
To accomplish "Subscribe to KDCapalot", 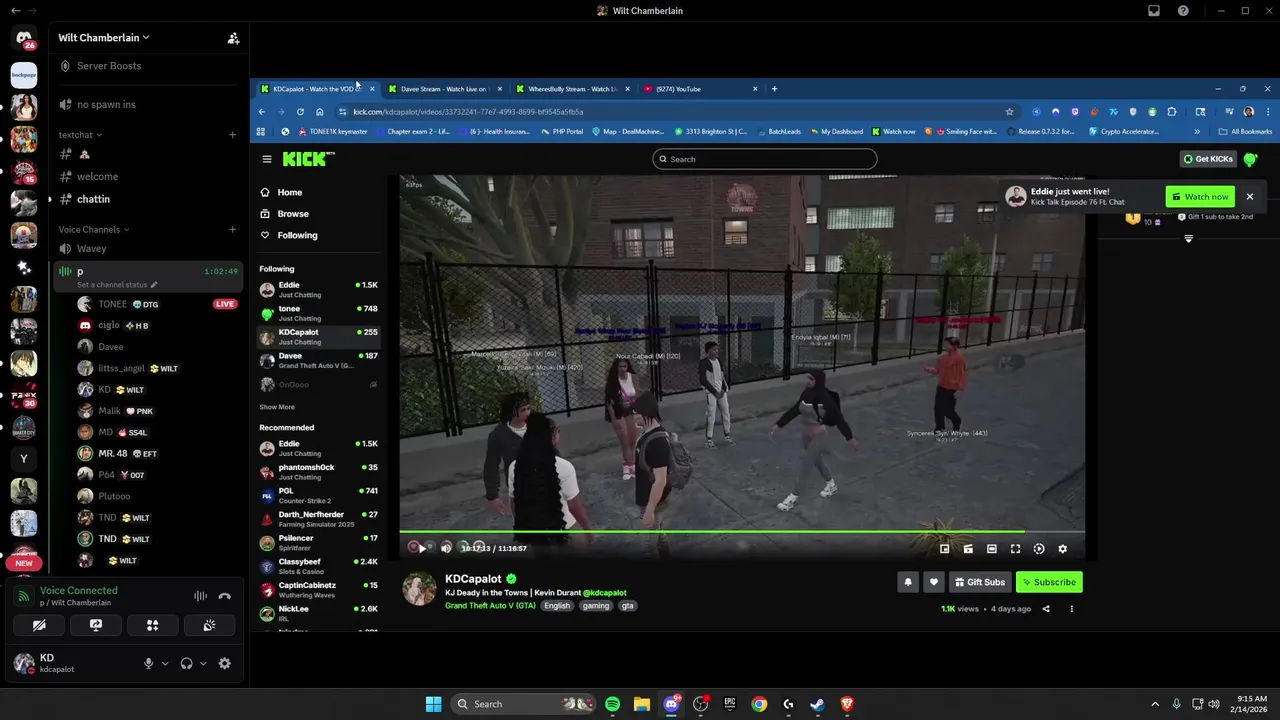I will 1049,582.
